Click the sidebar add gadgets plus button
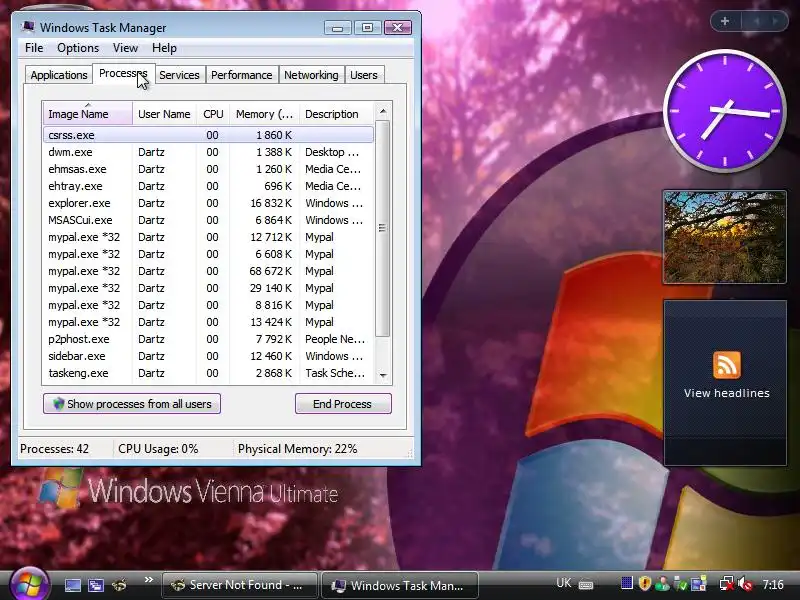 tap(725, 21)
